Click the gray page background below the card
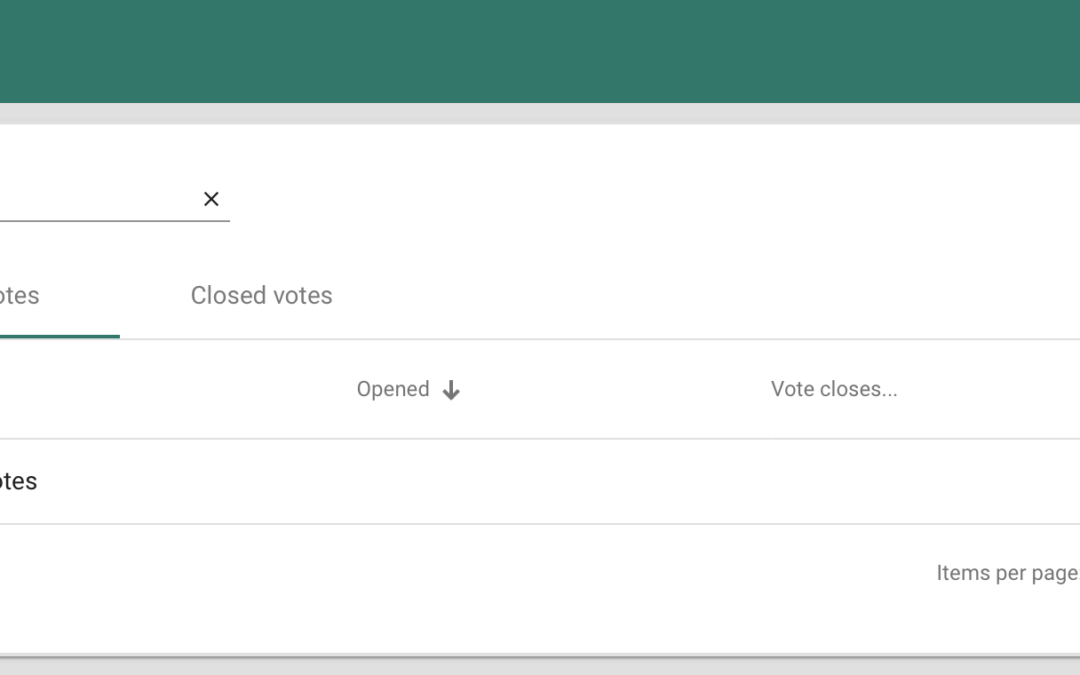 point(540,667)
